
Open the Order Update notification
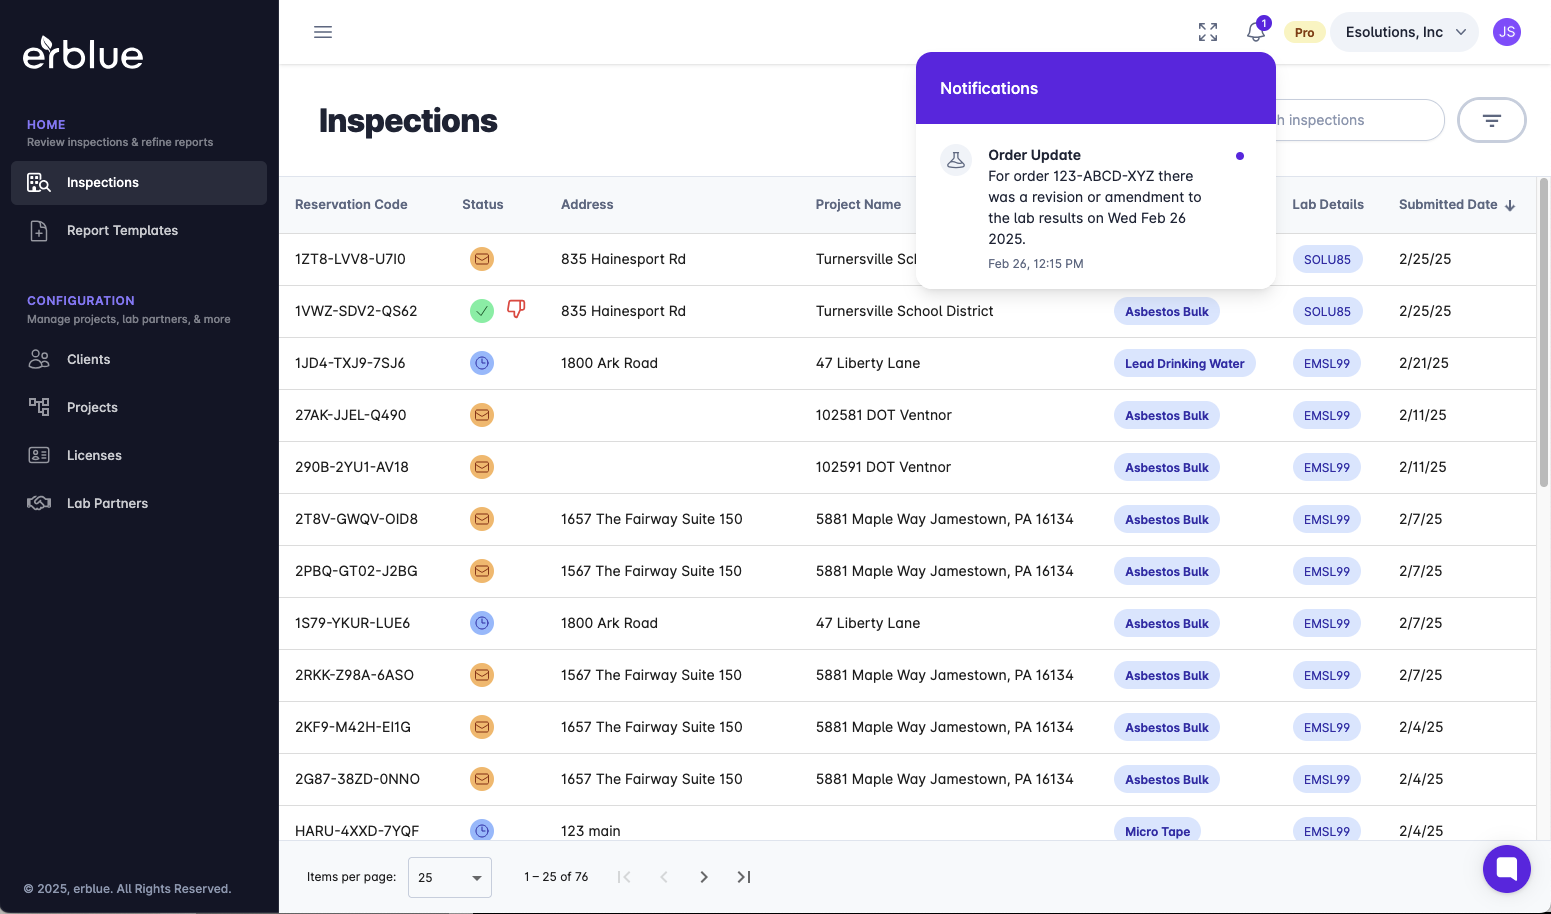click(1096, 207)
